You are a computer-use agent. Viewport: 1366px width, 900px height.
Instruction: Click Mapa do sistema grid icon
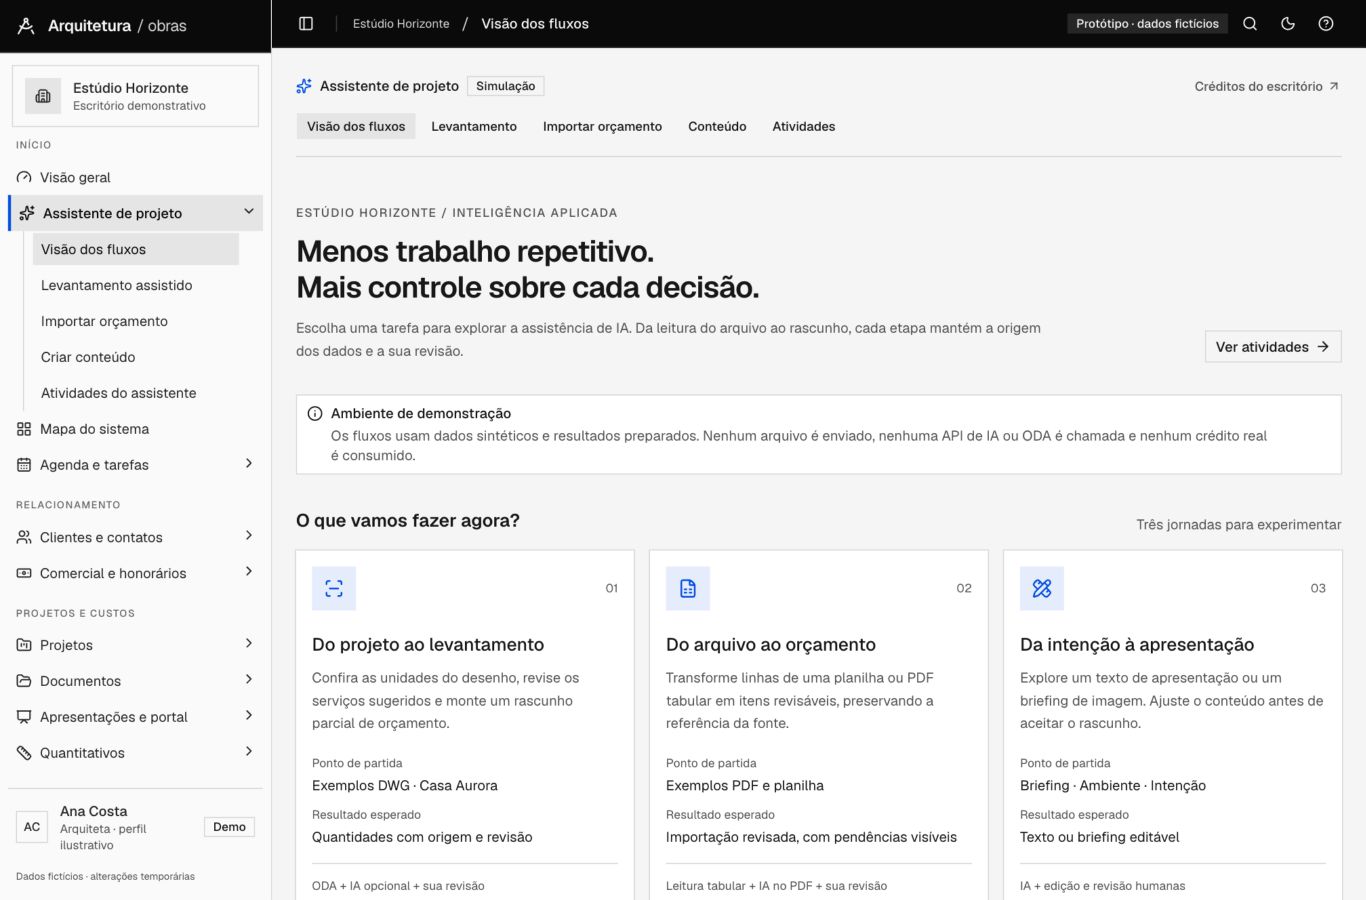coord(24,429)
